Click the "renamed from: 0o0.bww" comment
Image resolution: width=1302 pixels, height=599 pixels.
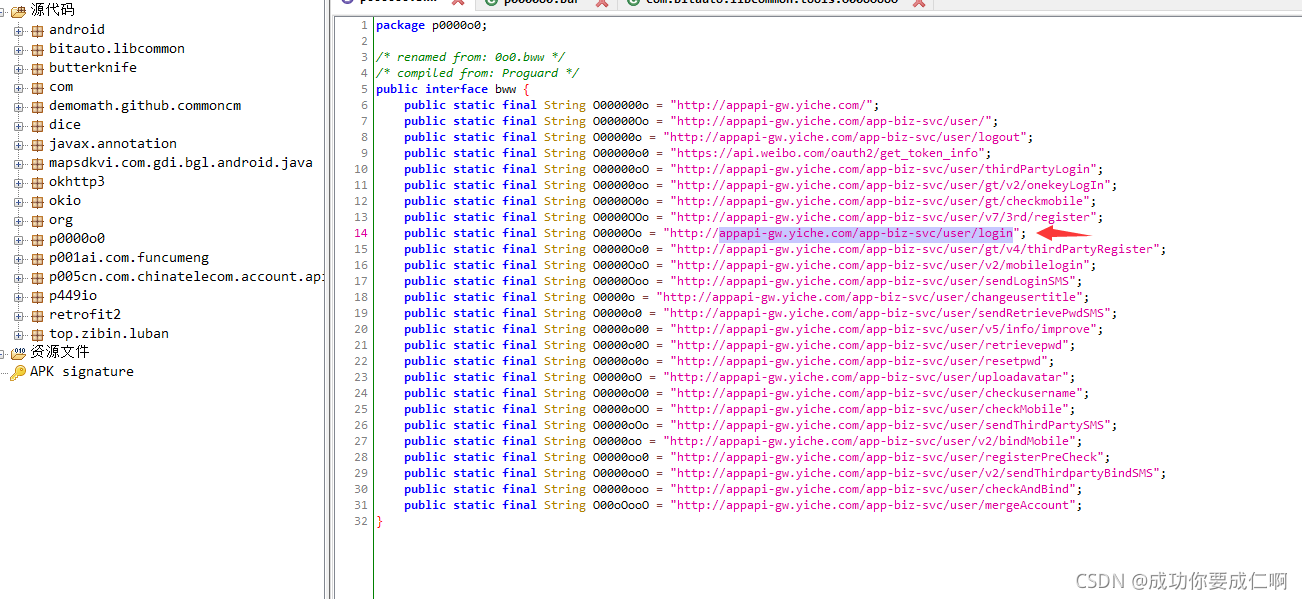pyautogui.click(x=470, y=57)
